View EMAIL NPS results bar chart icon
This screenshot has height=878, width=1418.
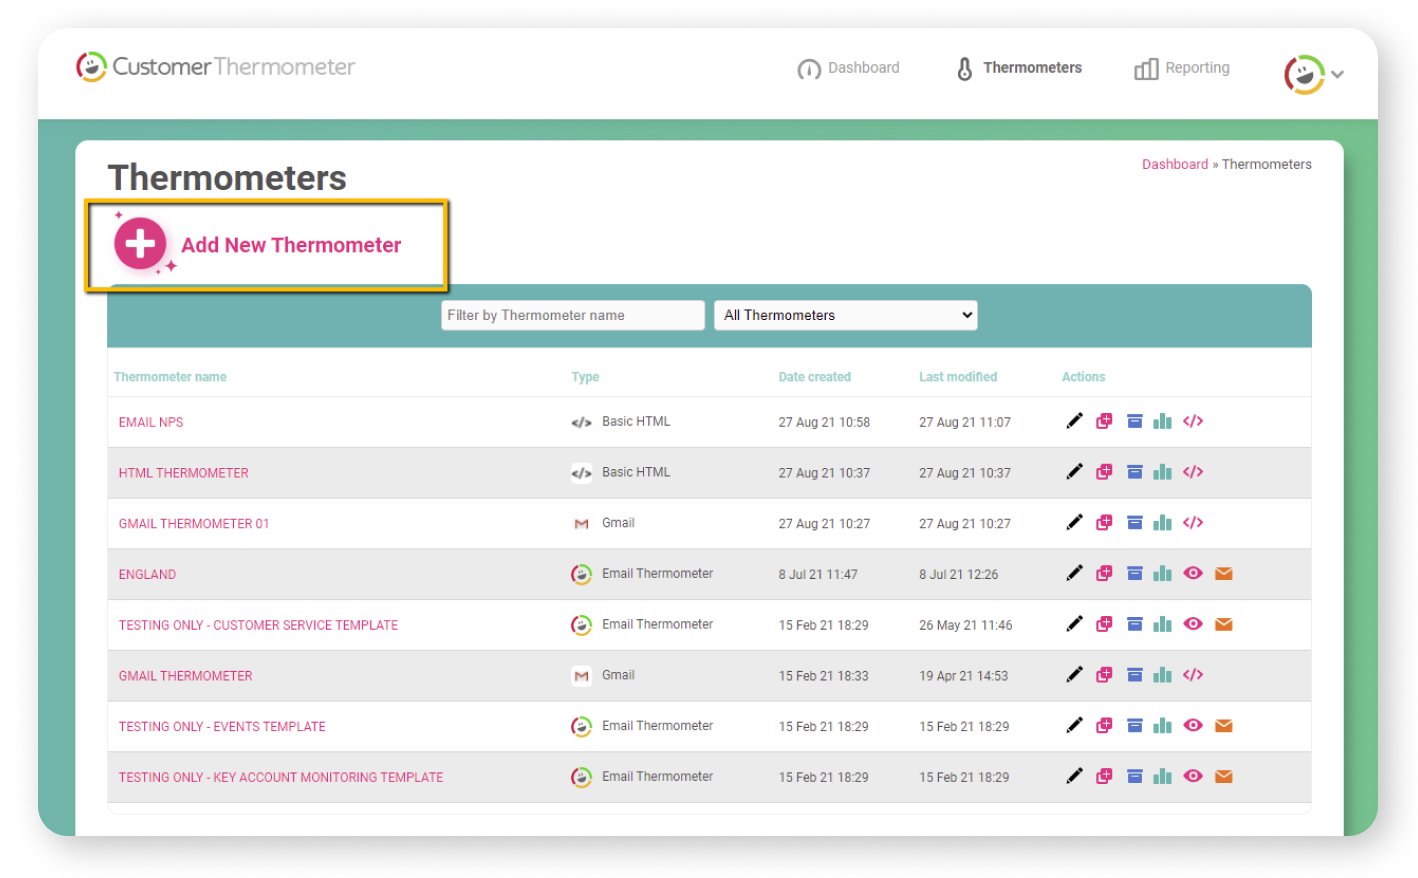1162,421
